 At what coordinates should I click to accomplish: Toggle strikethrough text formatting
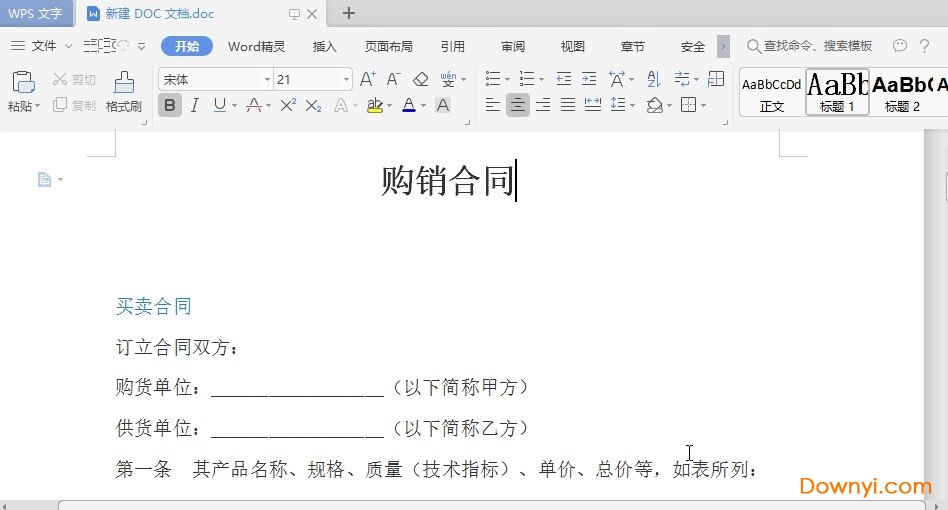click(x=254, y=106)
